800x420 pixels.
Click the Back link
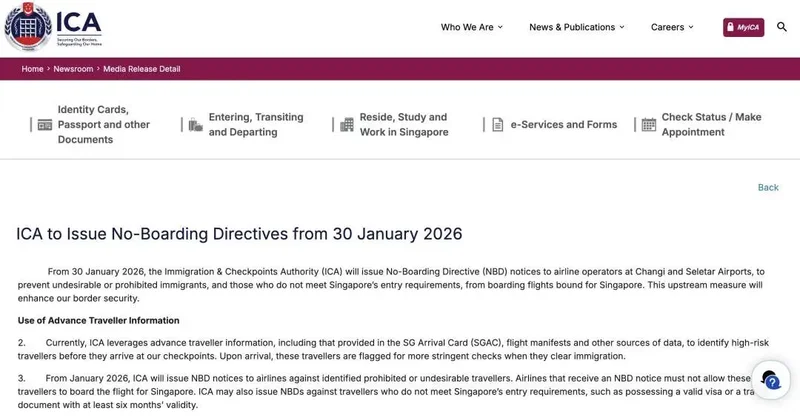coord(768,187)
